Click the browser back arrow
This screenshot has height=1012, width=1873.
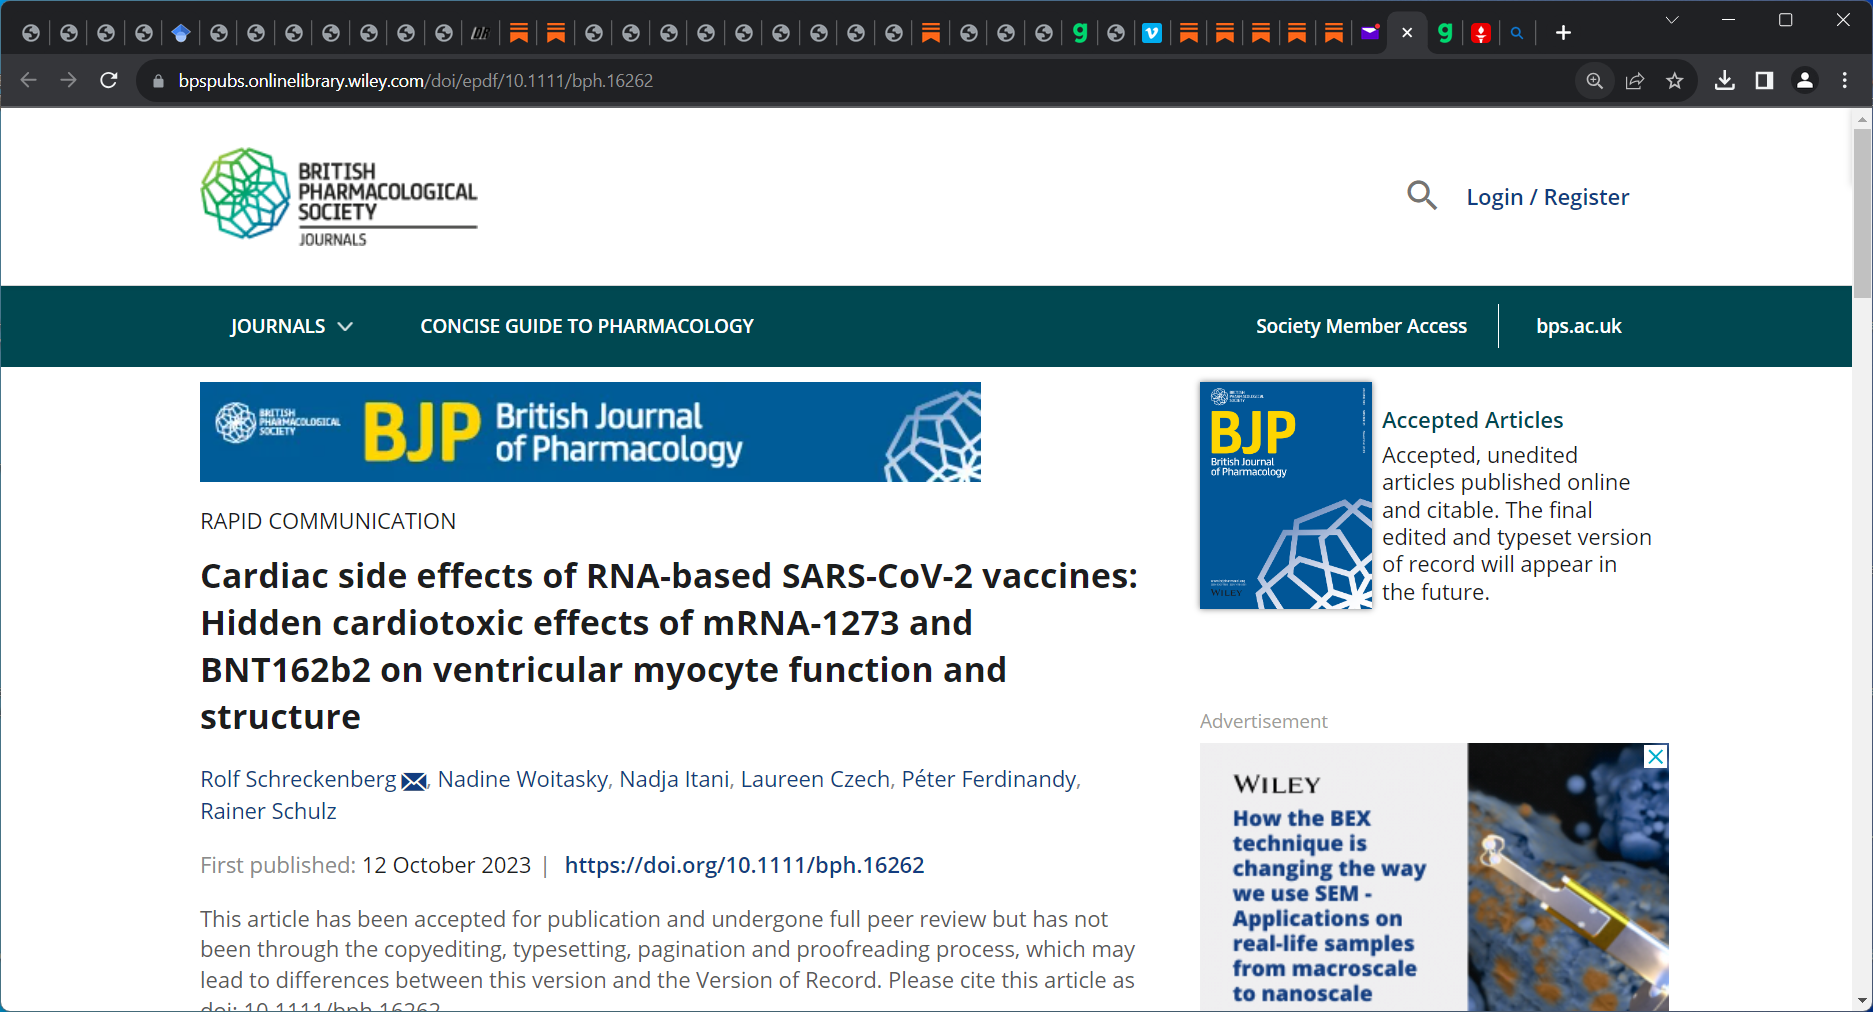29,80
